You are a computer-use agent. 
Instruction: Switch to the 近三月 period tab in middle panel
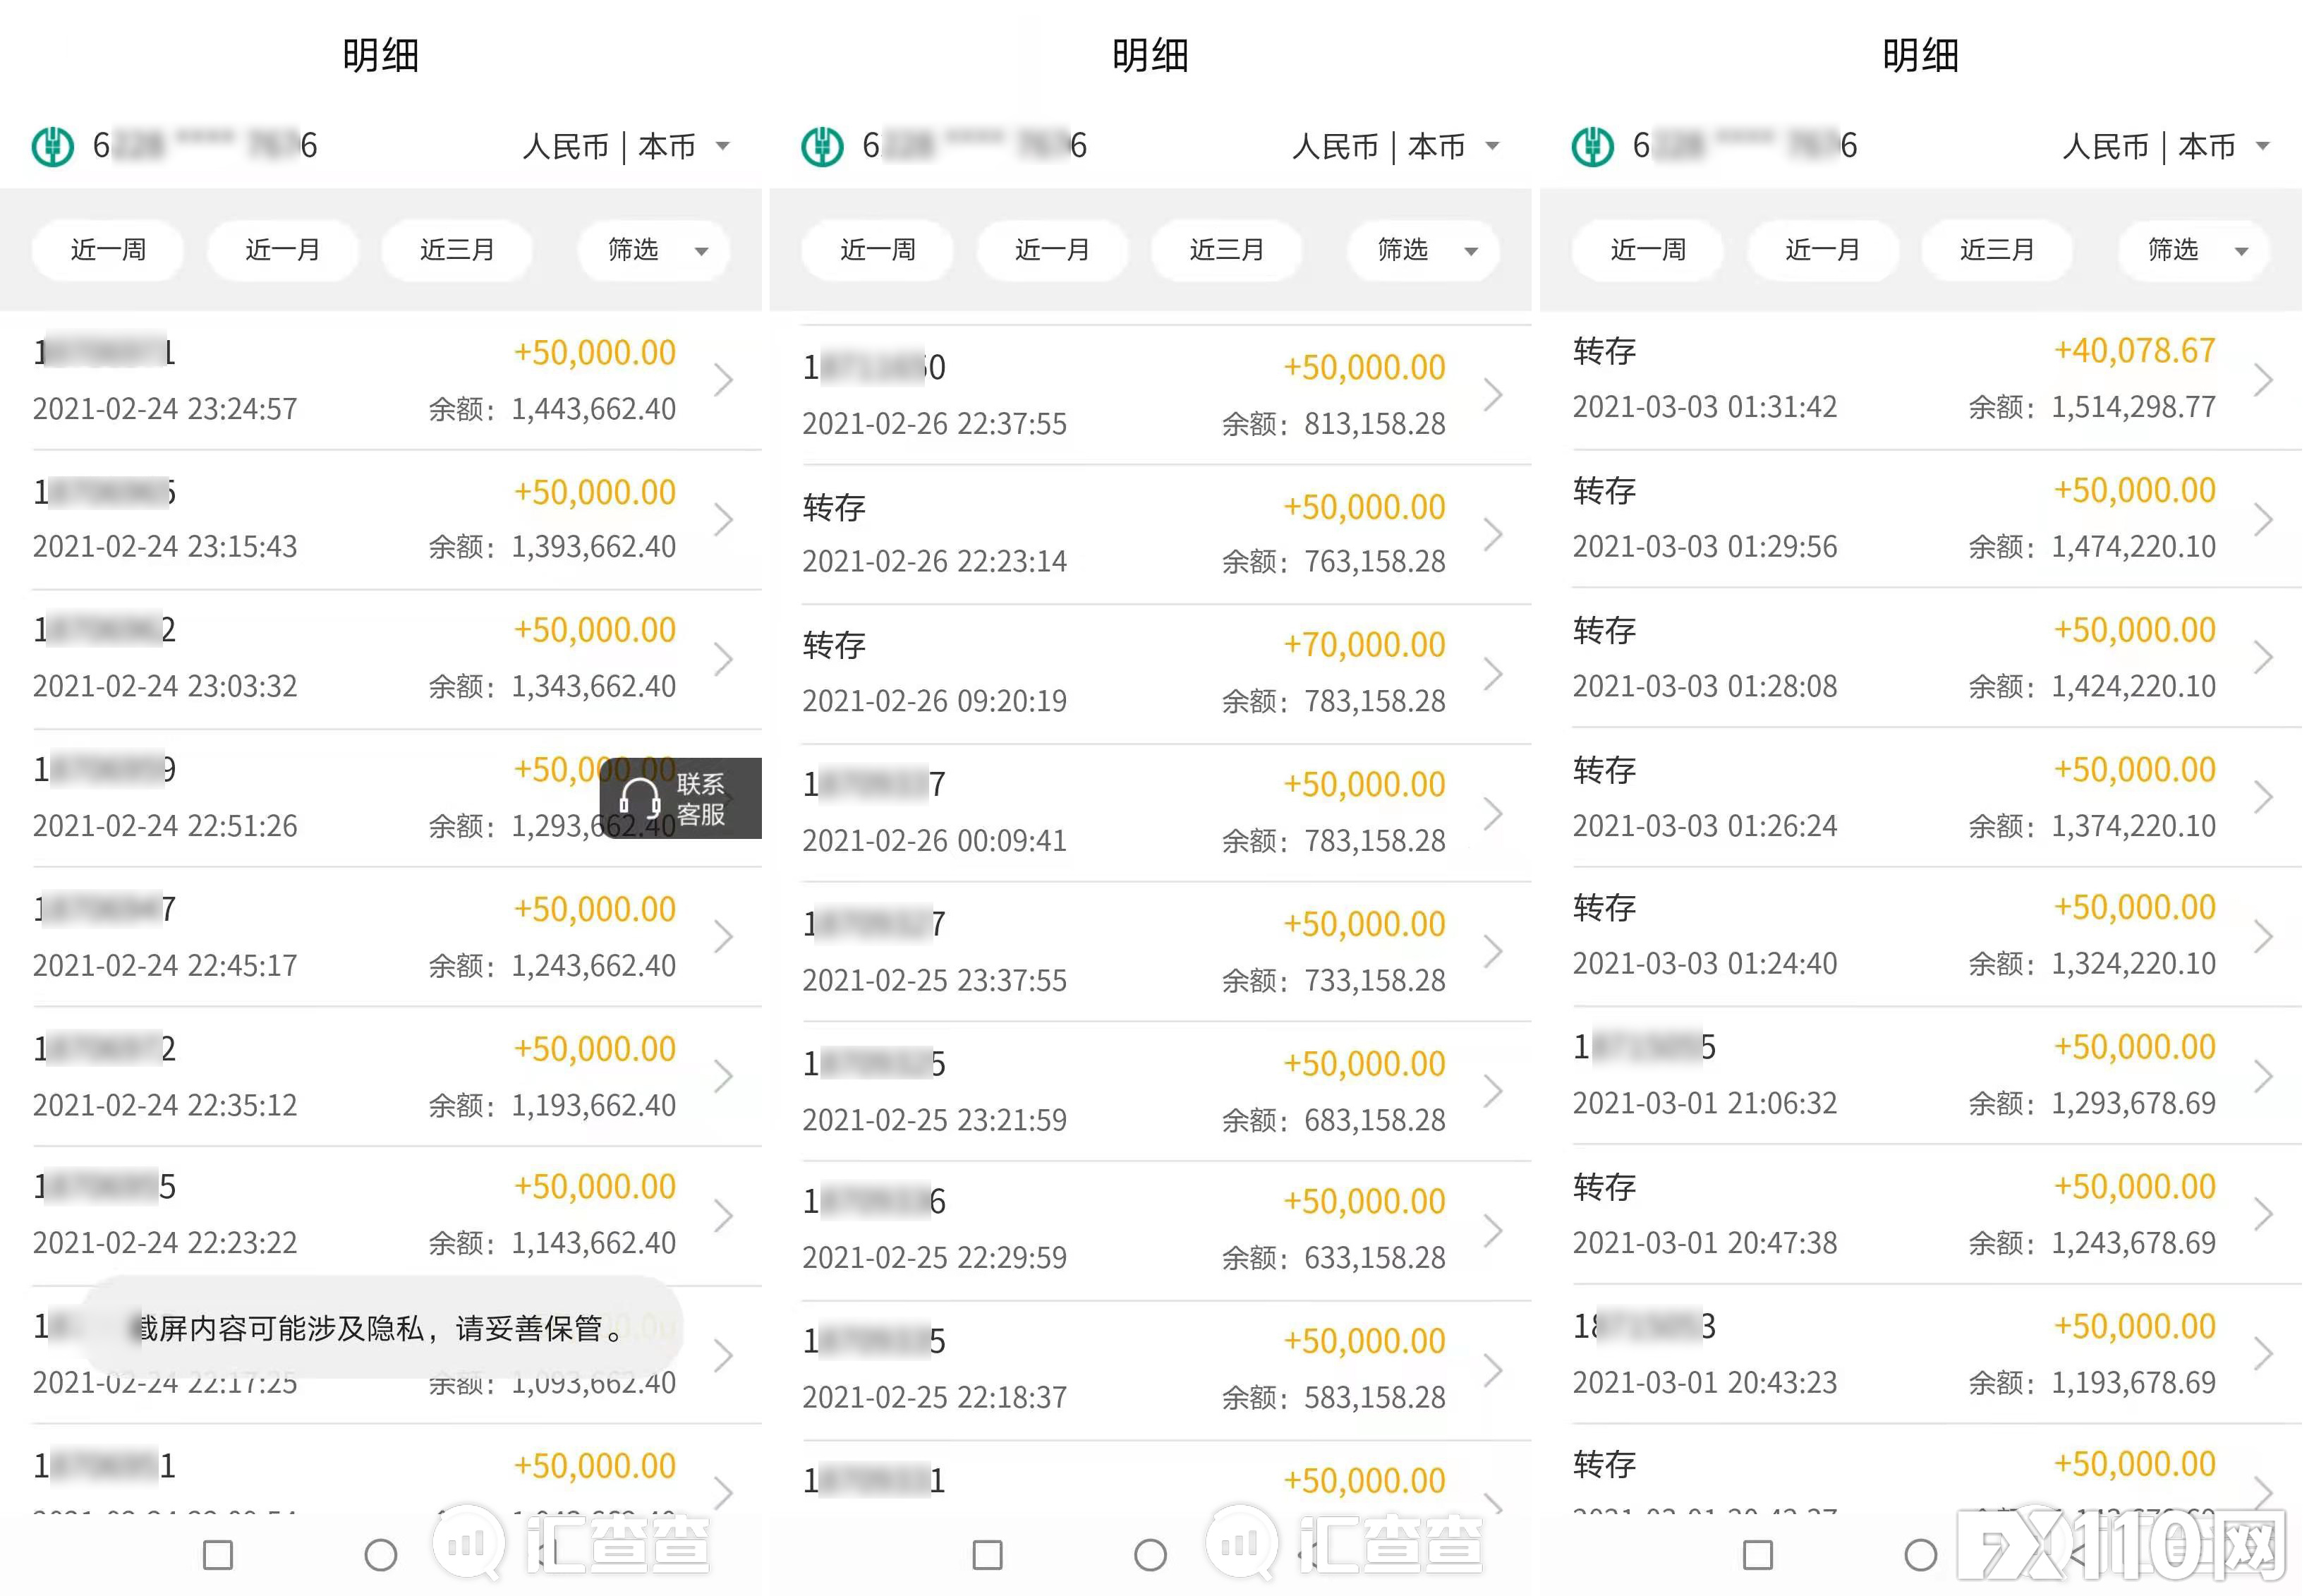pyautogui.click(x=1227, y=250)
